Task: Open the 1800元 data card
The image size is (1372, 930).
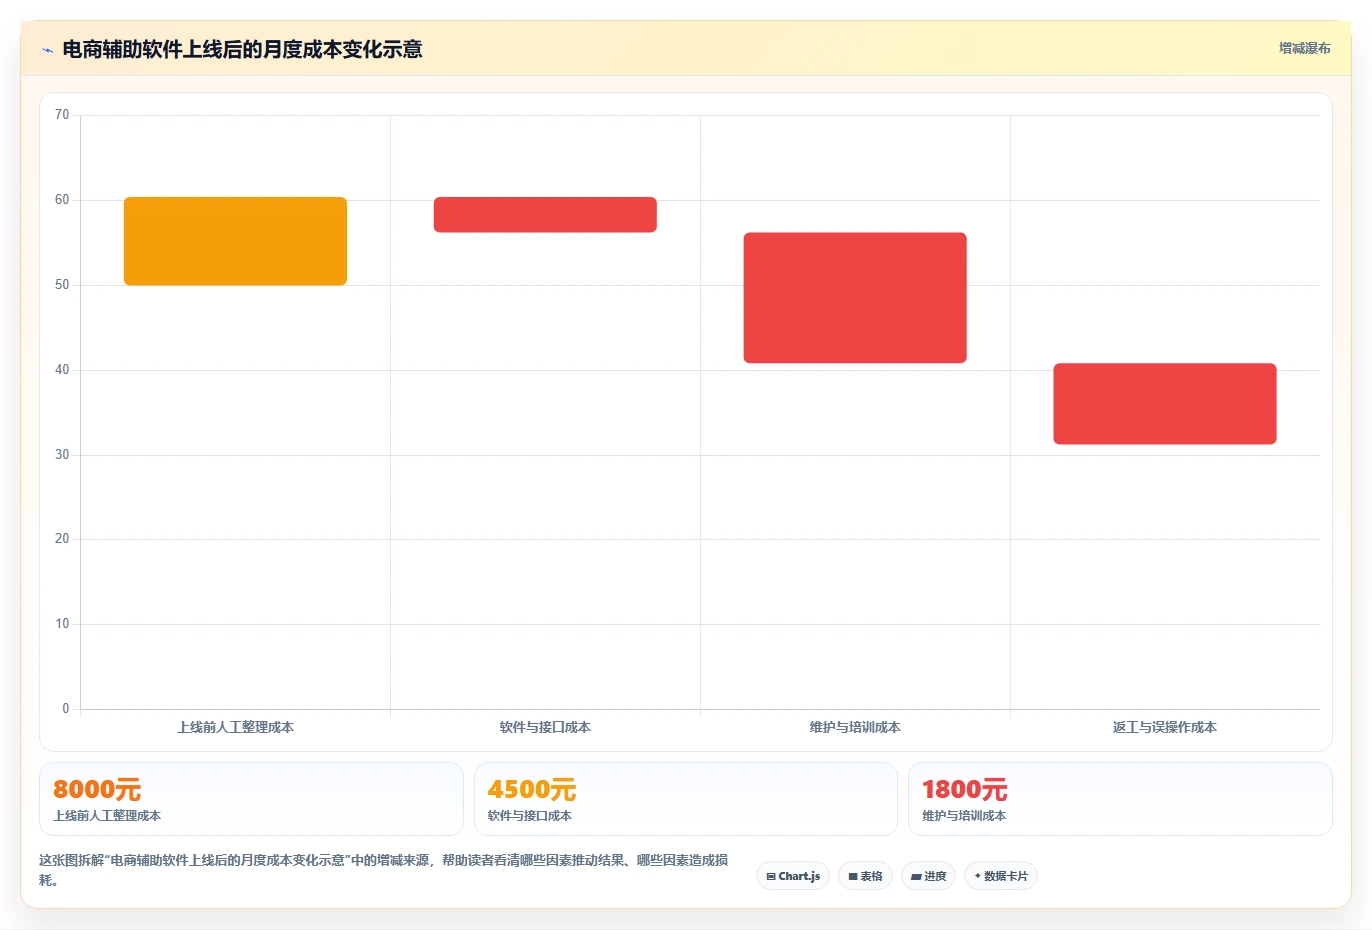Action: pos(1120,799)
